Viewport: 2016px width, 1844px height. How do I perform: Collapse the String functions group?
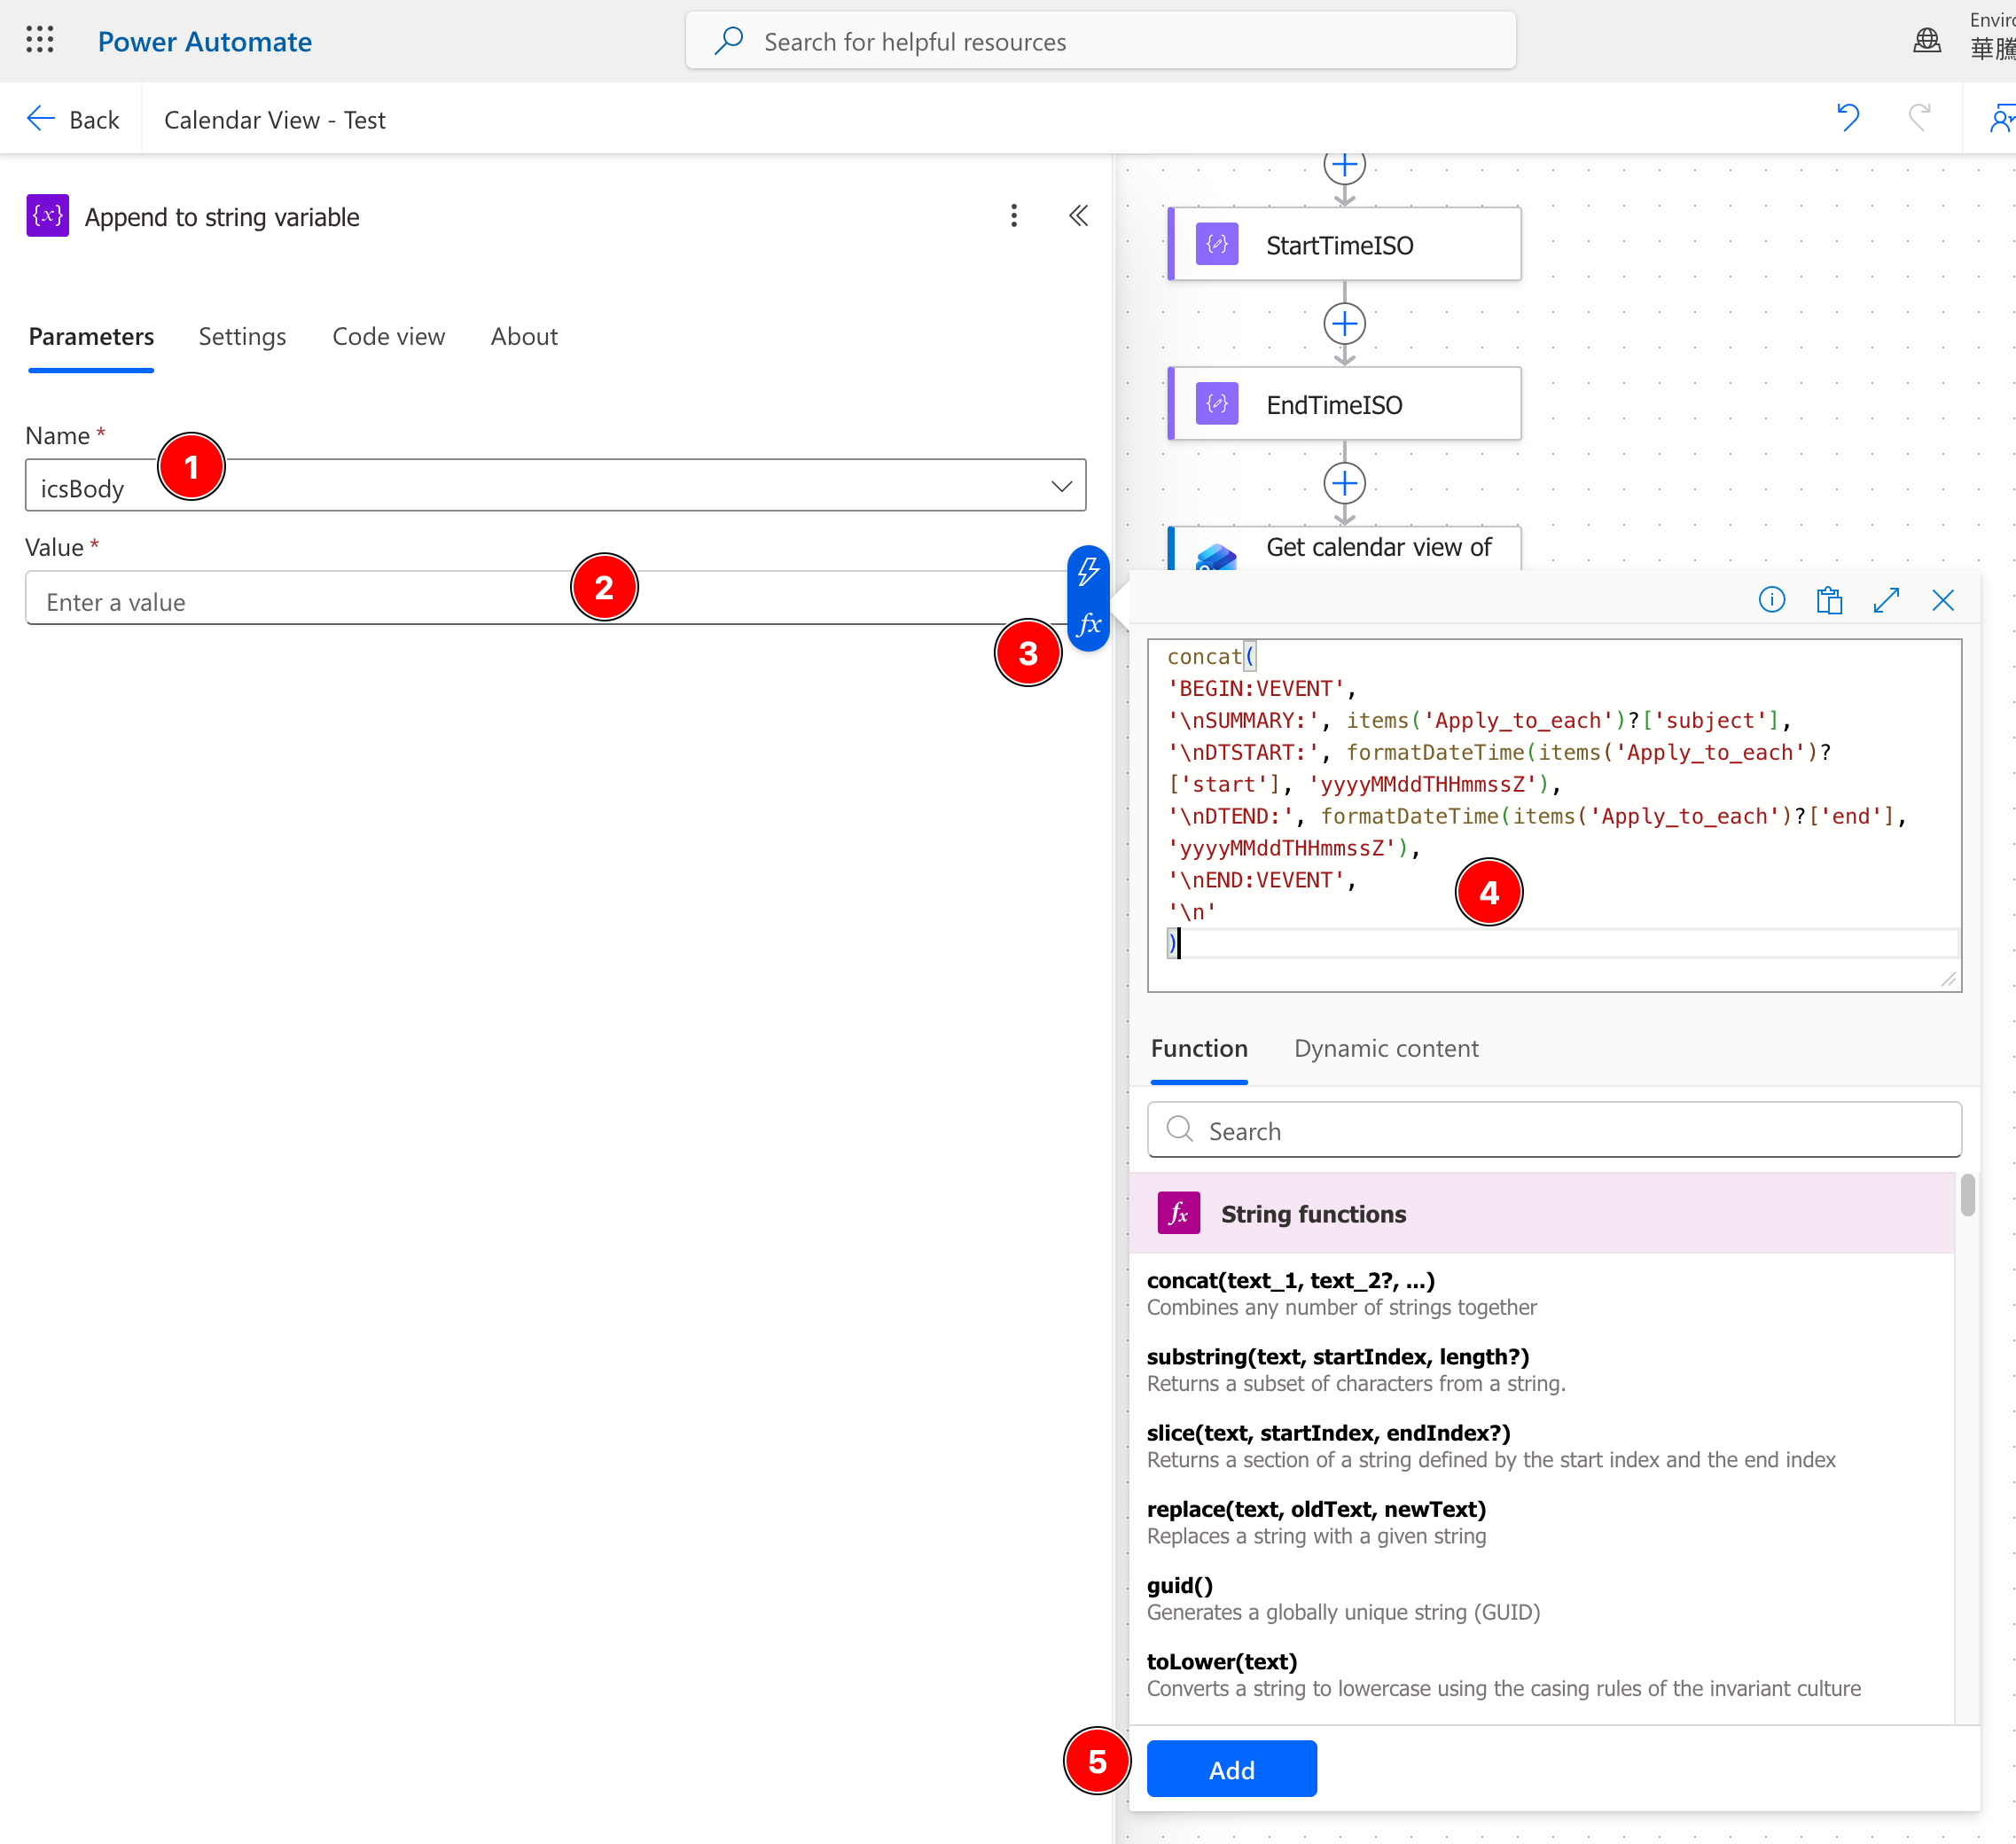[x=1542, y=1213]
